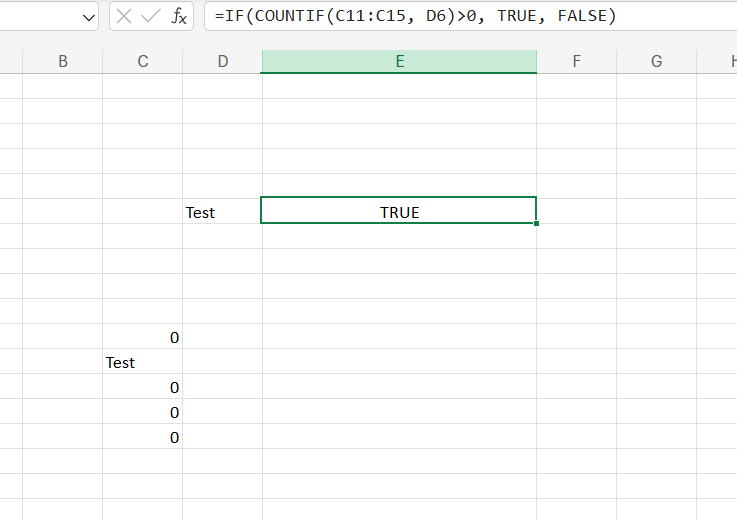Screen dimensions: 737x520
Task: Select column G header
Action: pos(656,61)
